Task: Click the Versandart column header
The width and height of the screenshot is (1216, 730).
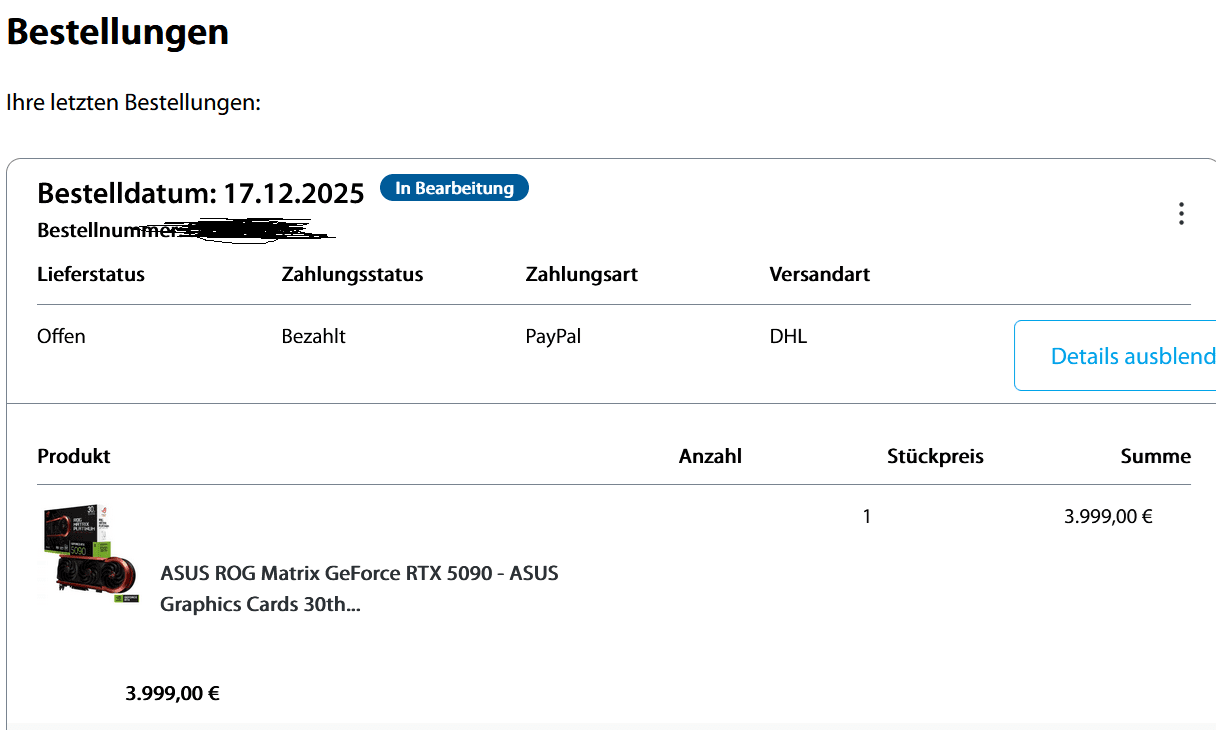Action: coord(819,274)
